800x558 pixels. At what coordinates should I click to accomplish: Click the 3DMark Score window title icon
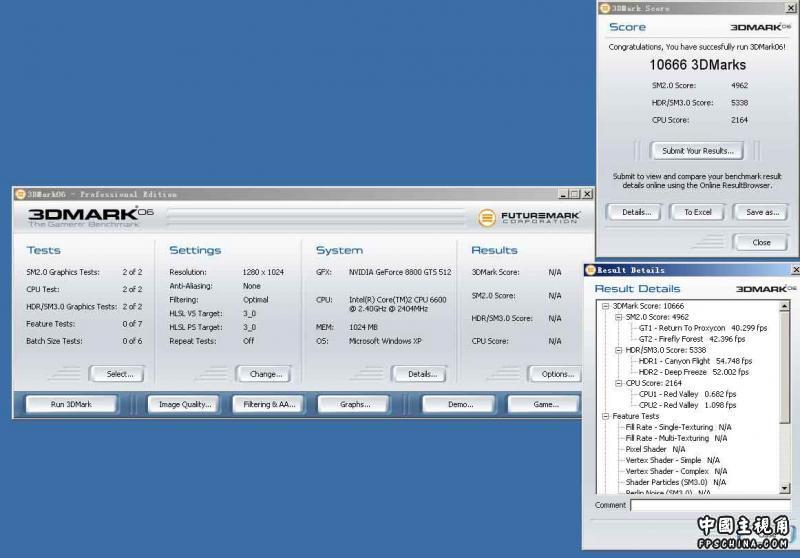tap(605, 8)
